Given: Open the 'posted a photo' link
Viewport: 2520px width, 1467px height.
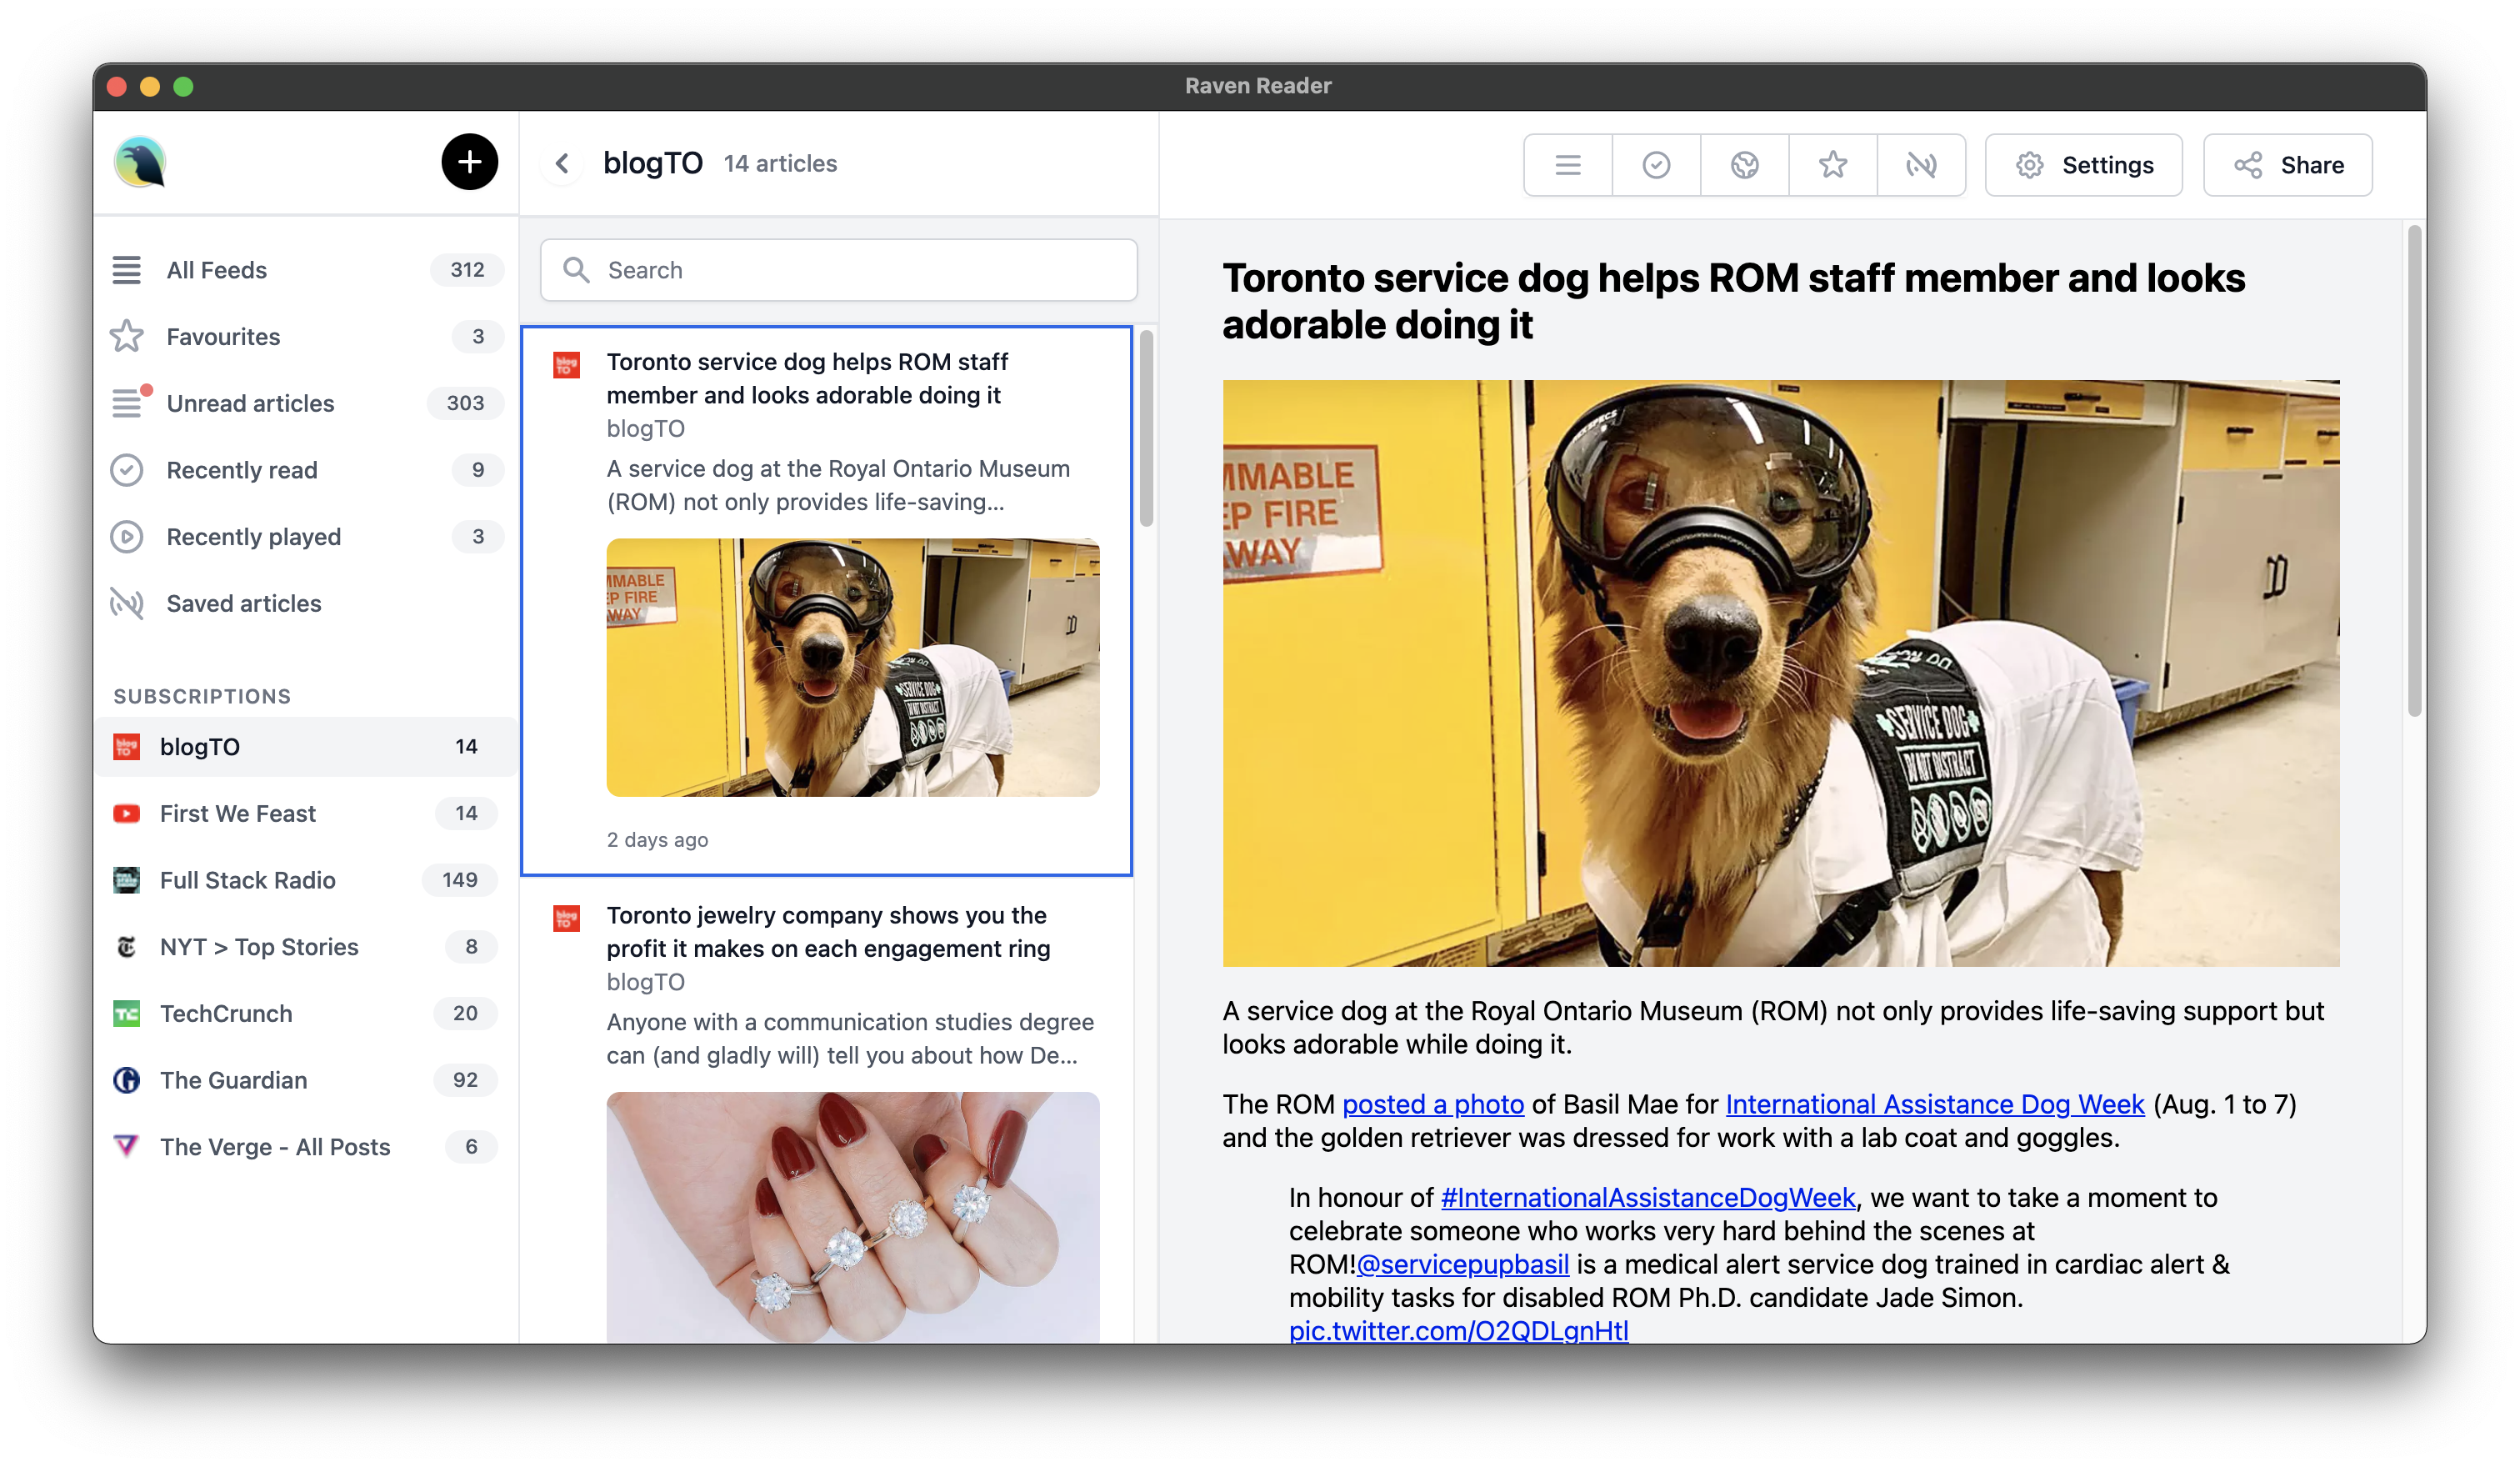Looking at the screenshot, I should pyautogui.click(x=1432, y=1104).
